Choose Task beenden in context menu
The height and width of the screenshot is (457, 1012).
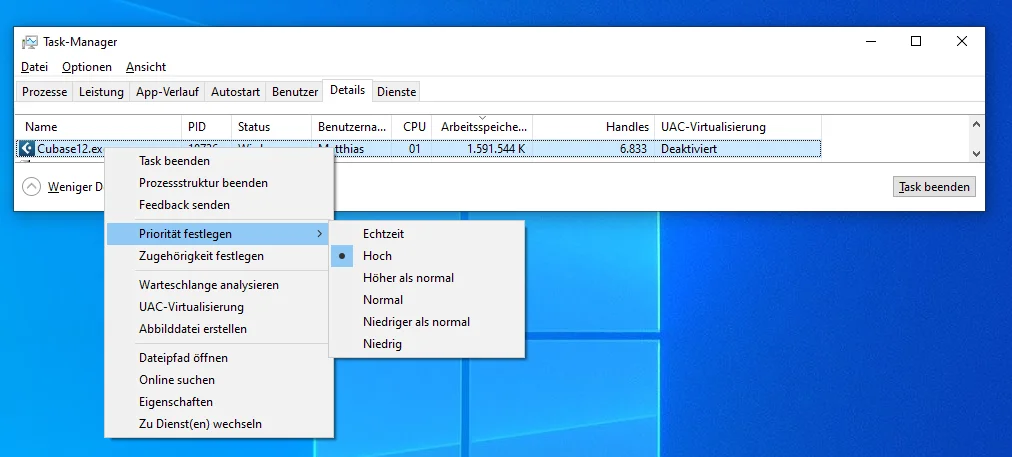219,161
